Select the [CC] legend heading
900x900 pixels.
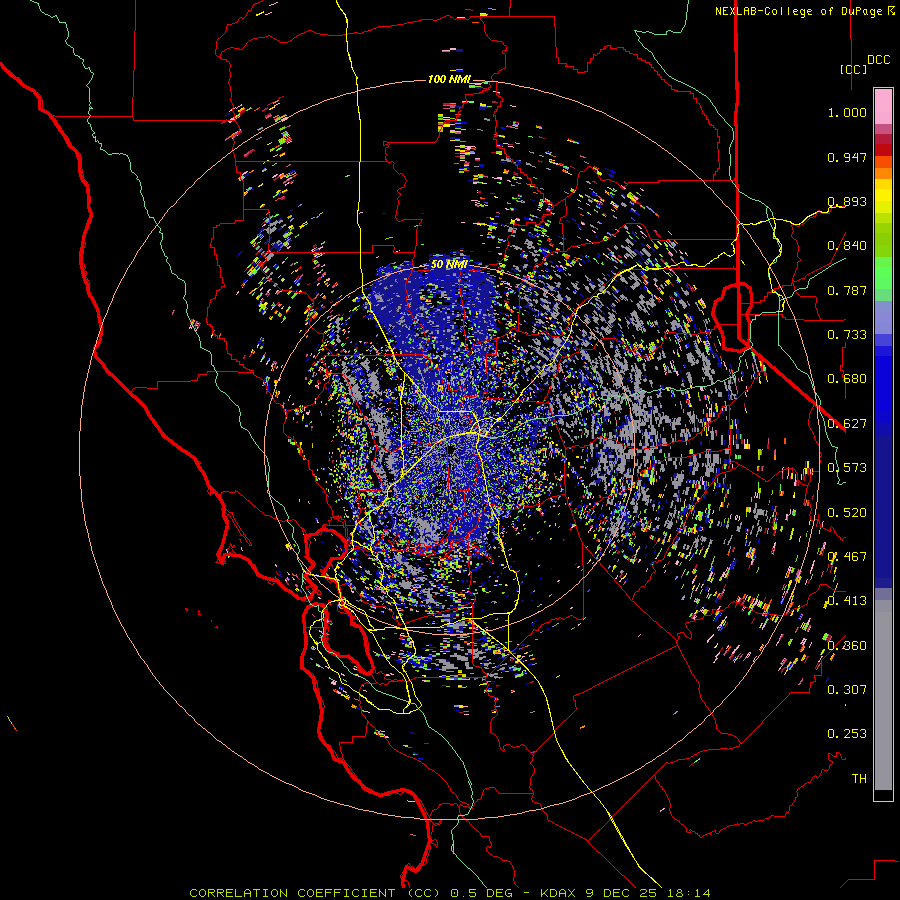854,69
